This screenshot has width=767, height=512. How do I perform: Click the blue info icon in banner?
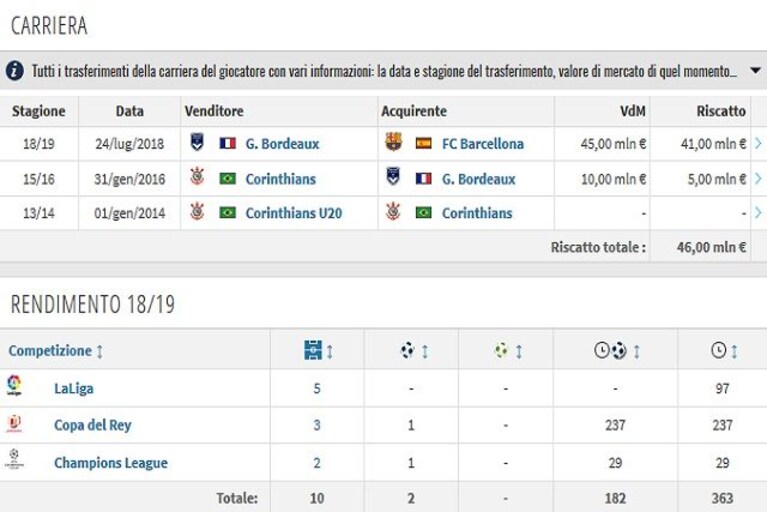click(x=15, y=71)
